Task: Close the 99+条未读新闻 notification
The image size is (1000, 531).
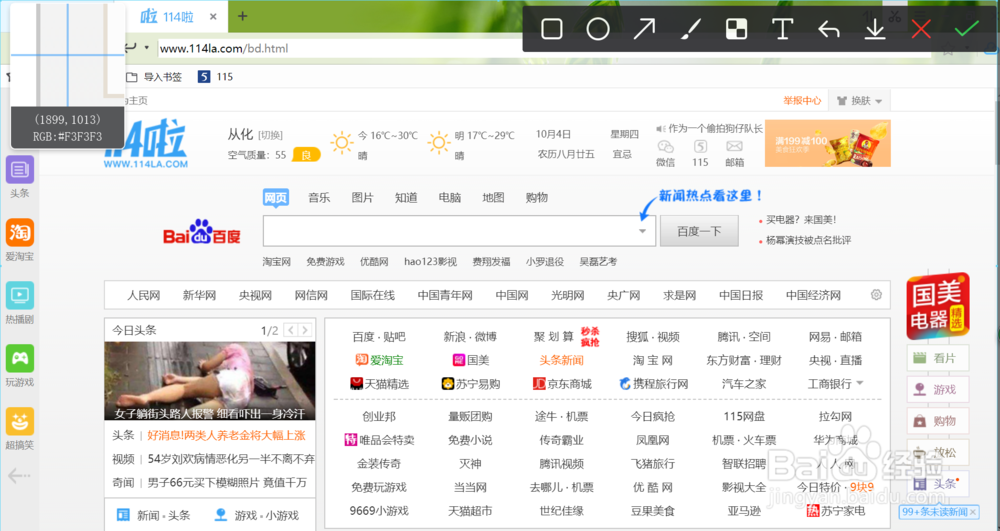Action: (x=973, y=512)
